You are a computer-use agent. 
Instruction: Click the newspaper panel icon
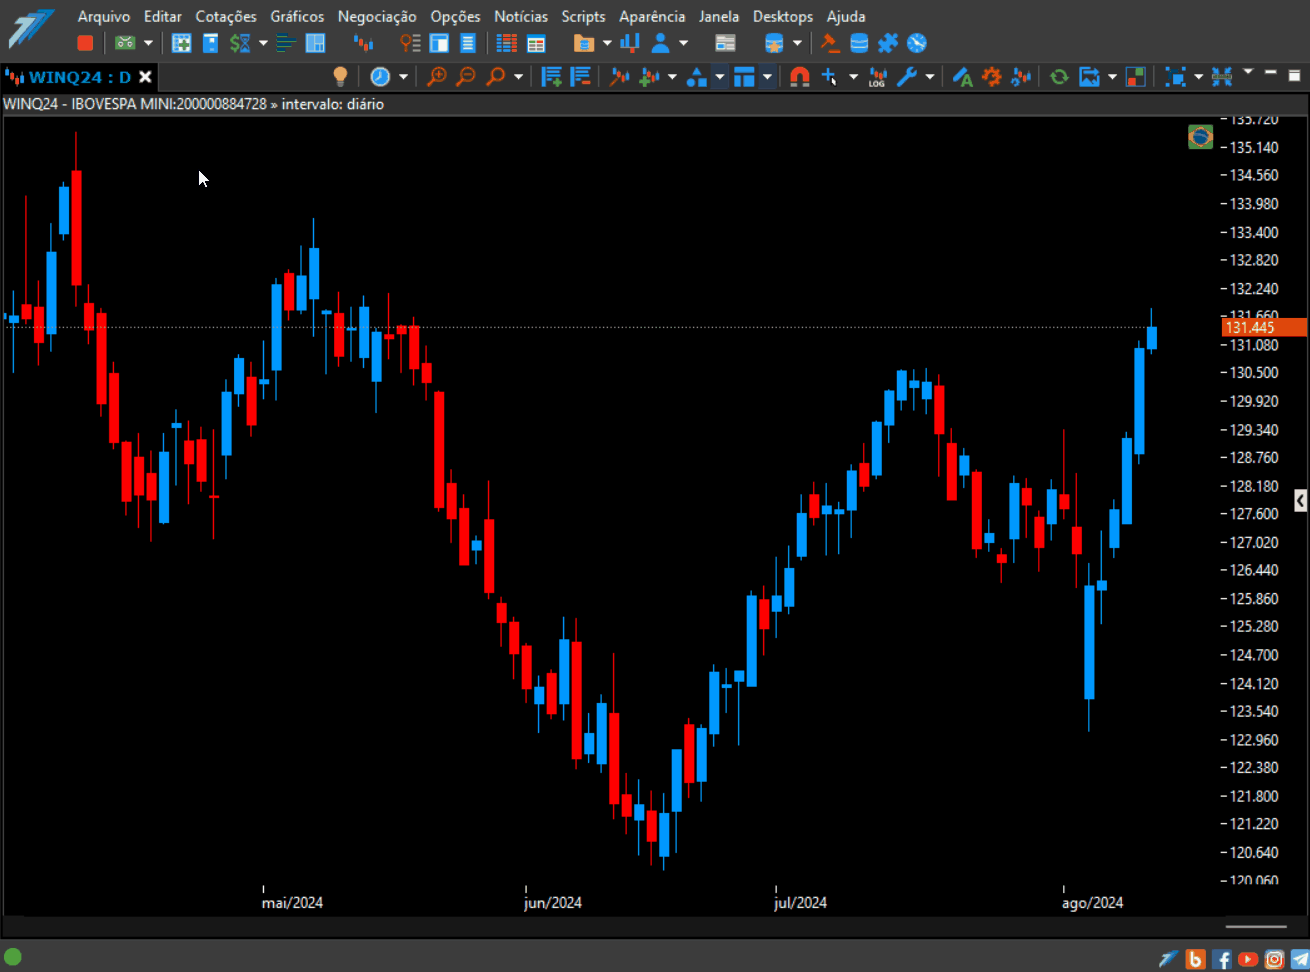[725, 43]
